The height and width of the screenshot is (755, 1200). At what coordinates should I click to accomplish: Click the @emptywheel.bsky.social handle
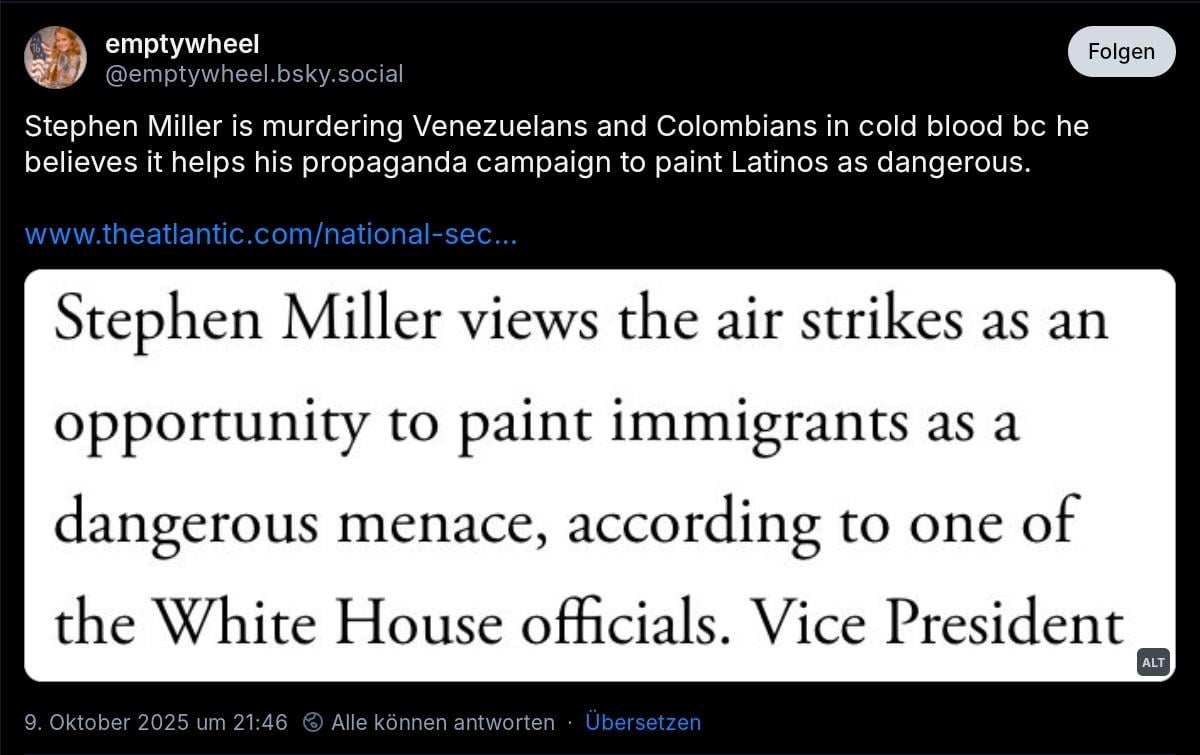[254, 74]
